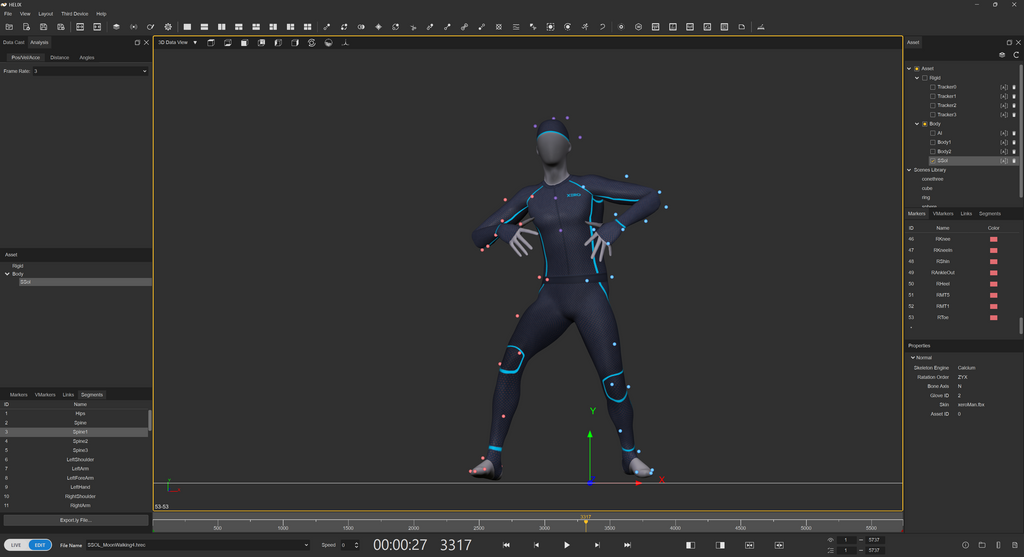Click the RKnee marker color swatch
Image resolution: width=1024 pixels, height=557 pixels.
coord(993,239)
